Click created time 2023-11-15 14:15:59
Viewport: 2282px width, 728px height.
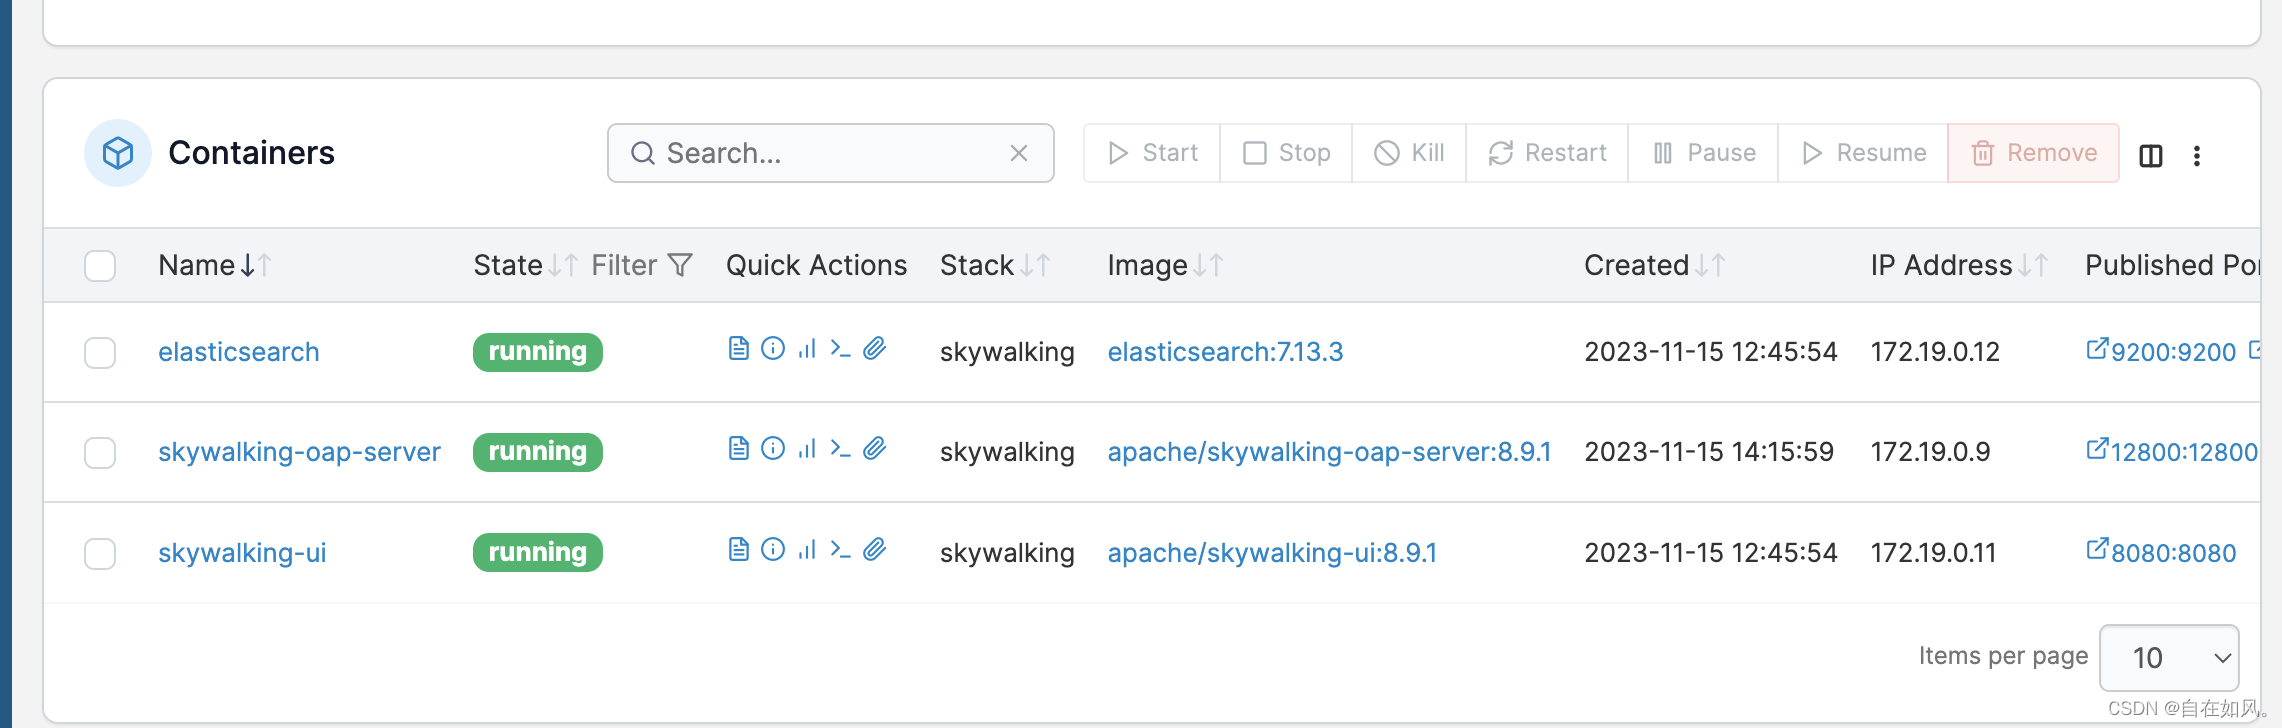click(1709, 452)
